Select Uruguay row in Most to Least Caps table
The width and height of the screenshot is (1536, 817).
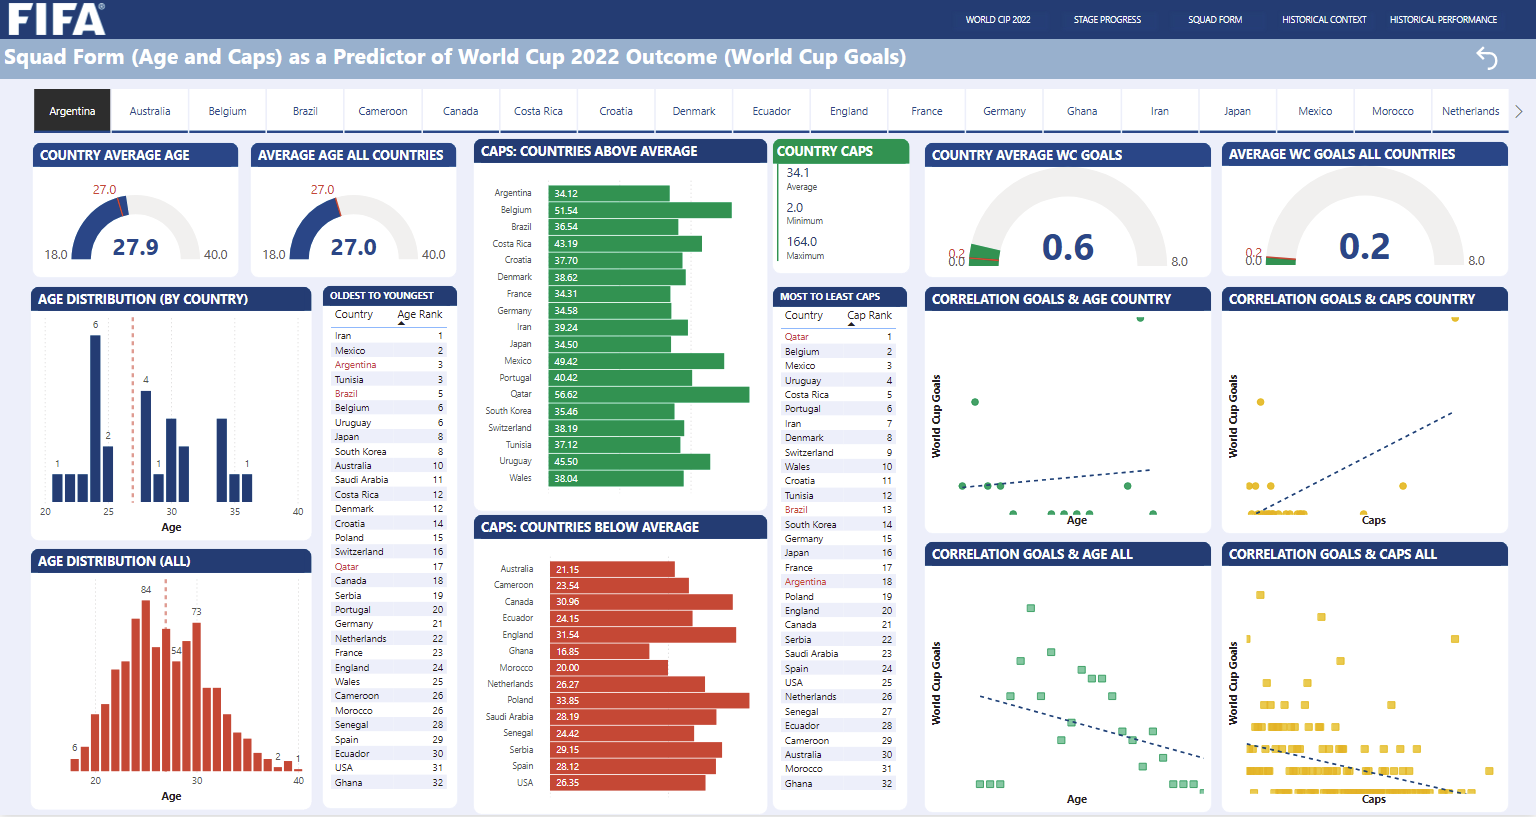(839, 380)
